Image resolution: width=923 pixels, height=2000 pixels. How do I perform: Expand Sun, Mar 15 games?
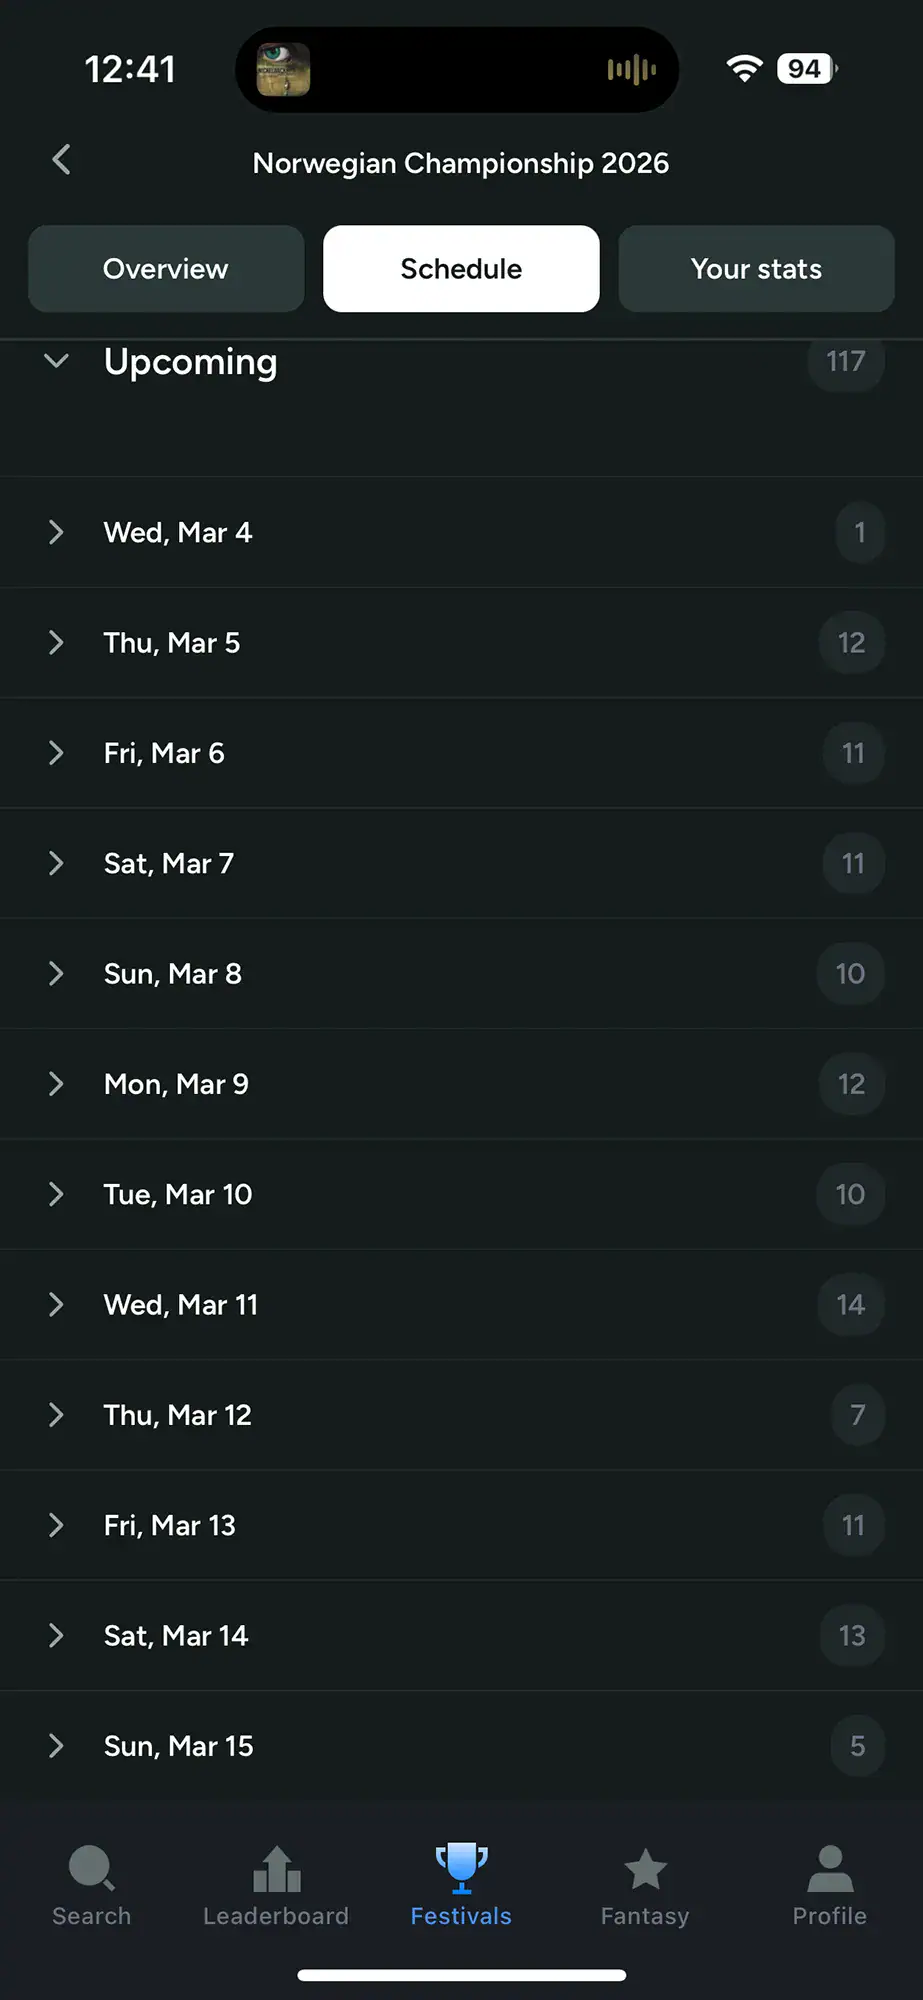179,1746
